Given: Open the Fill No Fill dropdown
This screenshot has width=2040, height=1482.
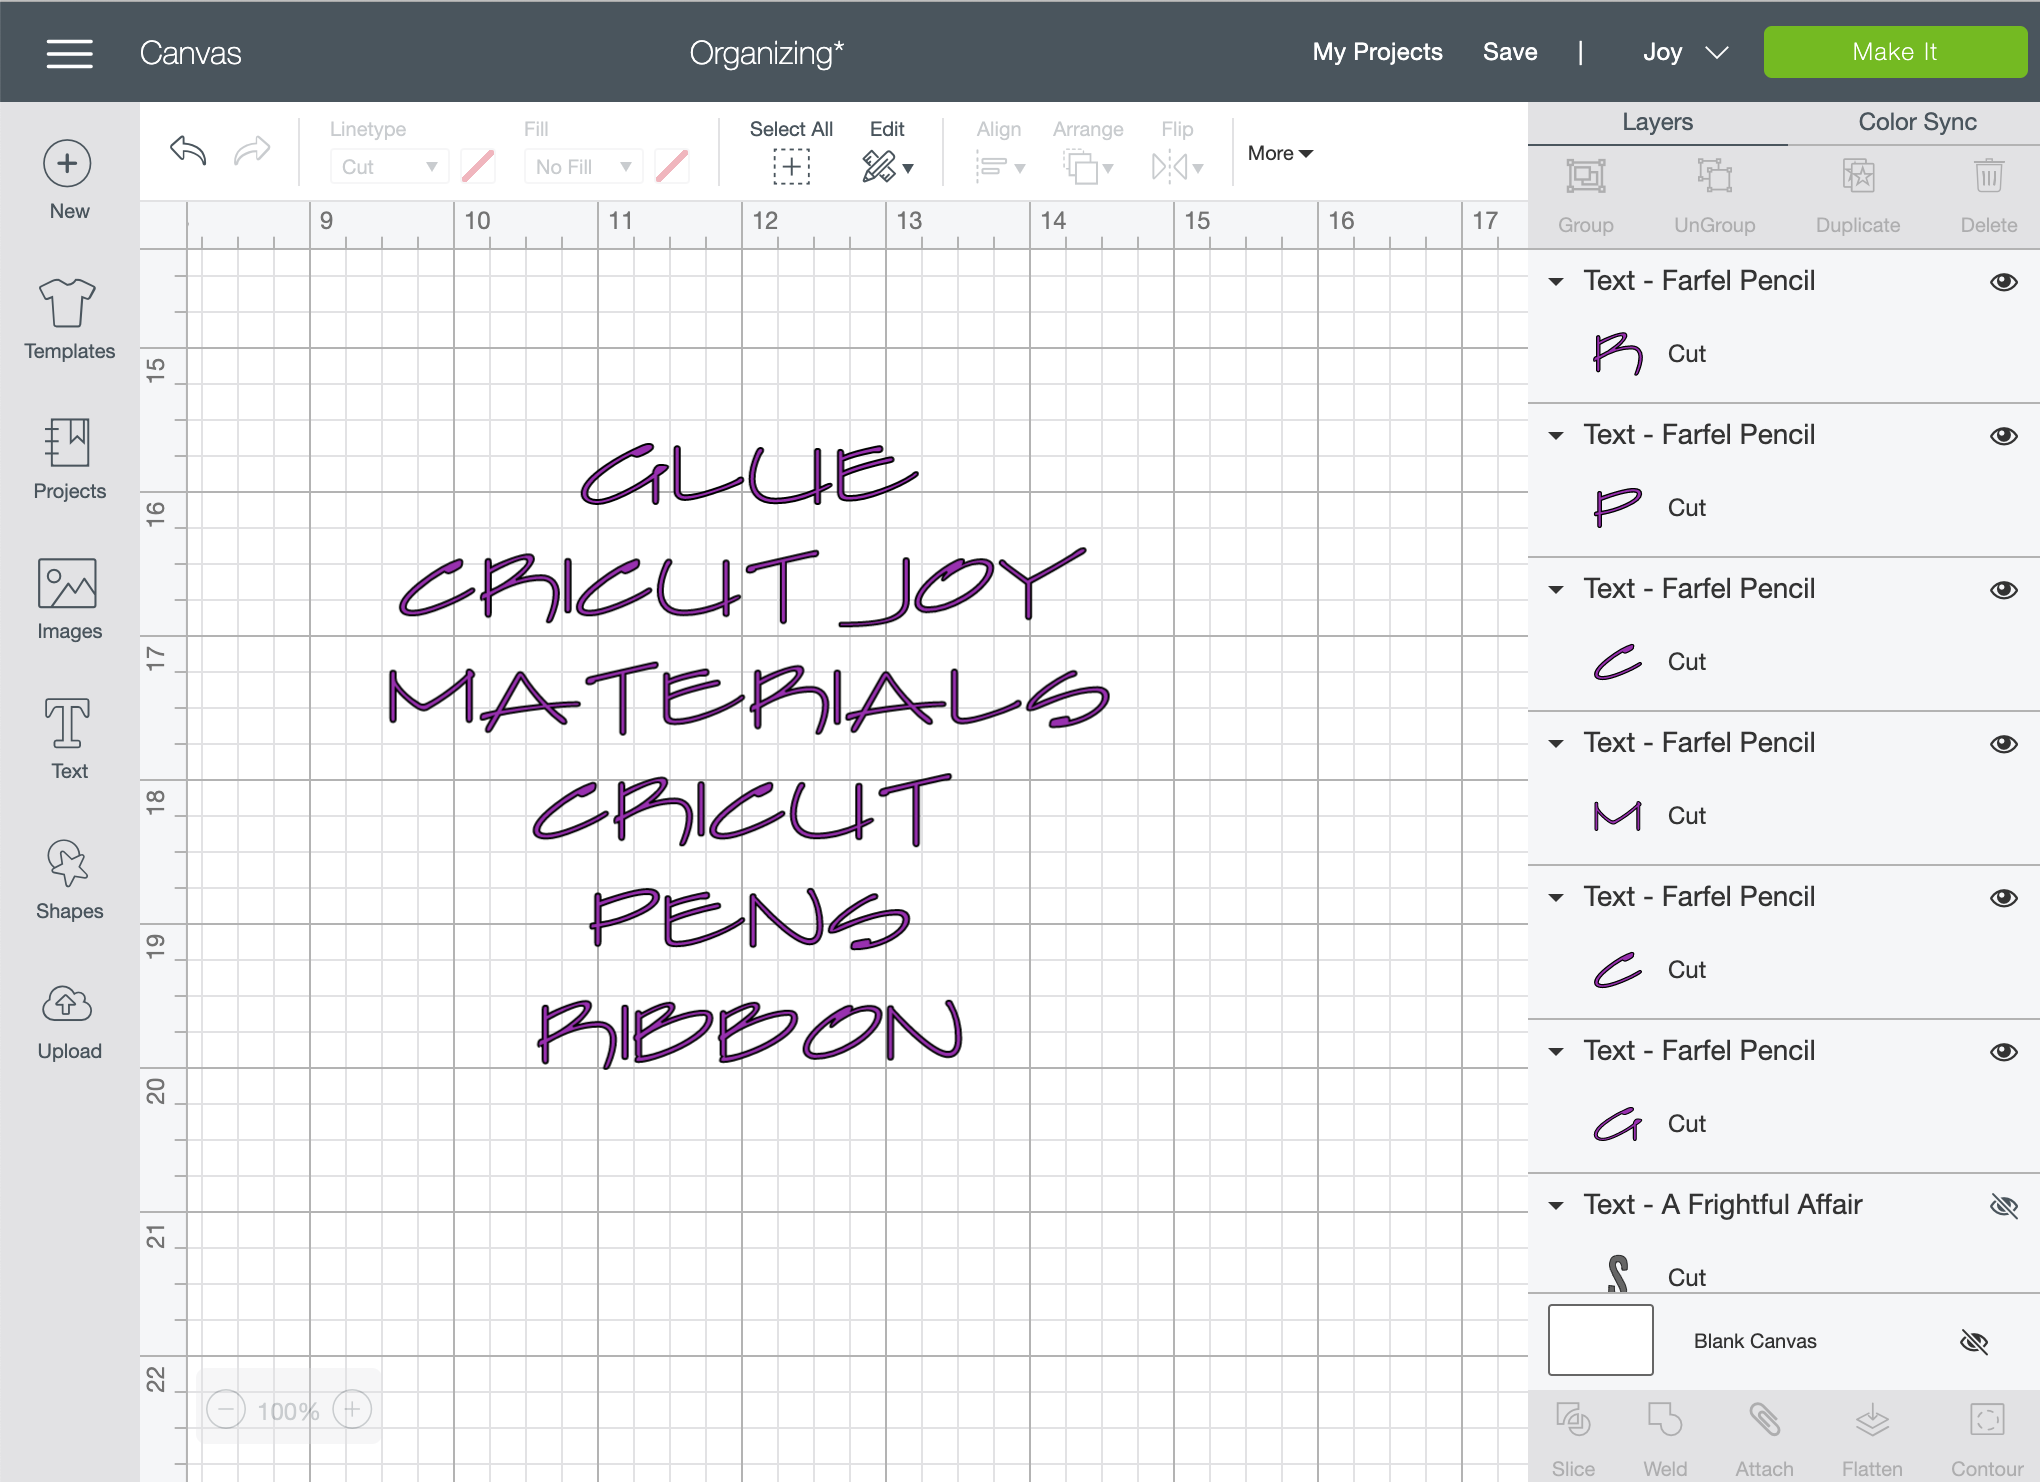Looking at the screenshot, I should coord(583,167).
